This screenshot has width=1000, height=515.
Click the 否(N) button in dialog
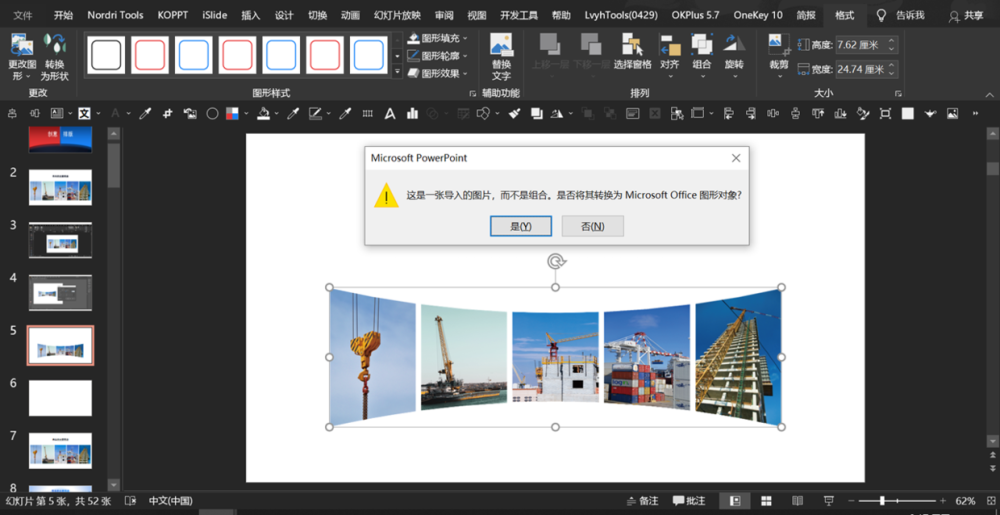[x=592, y=226]
